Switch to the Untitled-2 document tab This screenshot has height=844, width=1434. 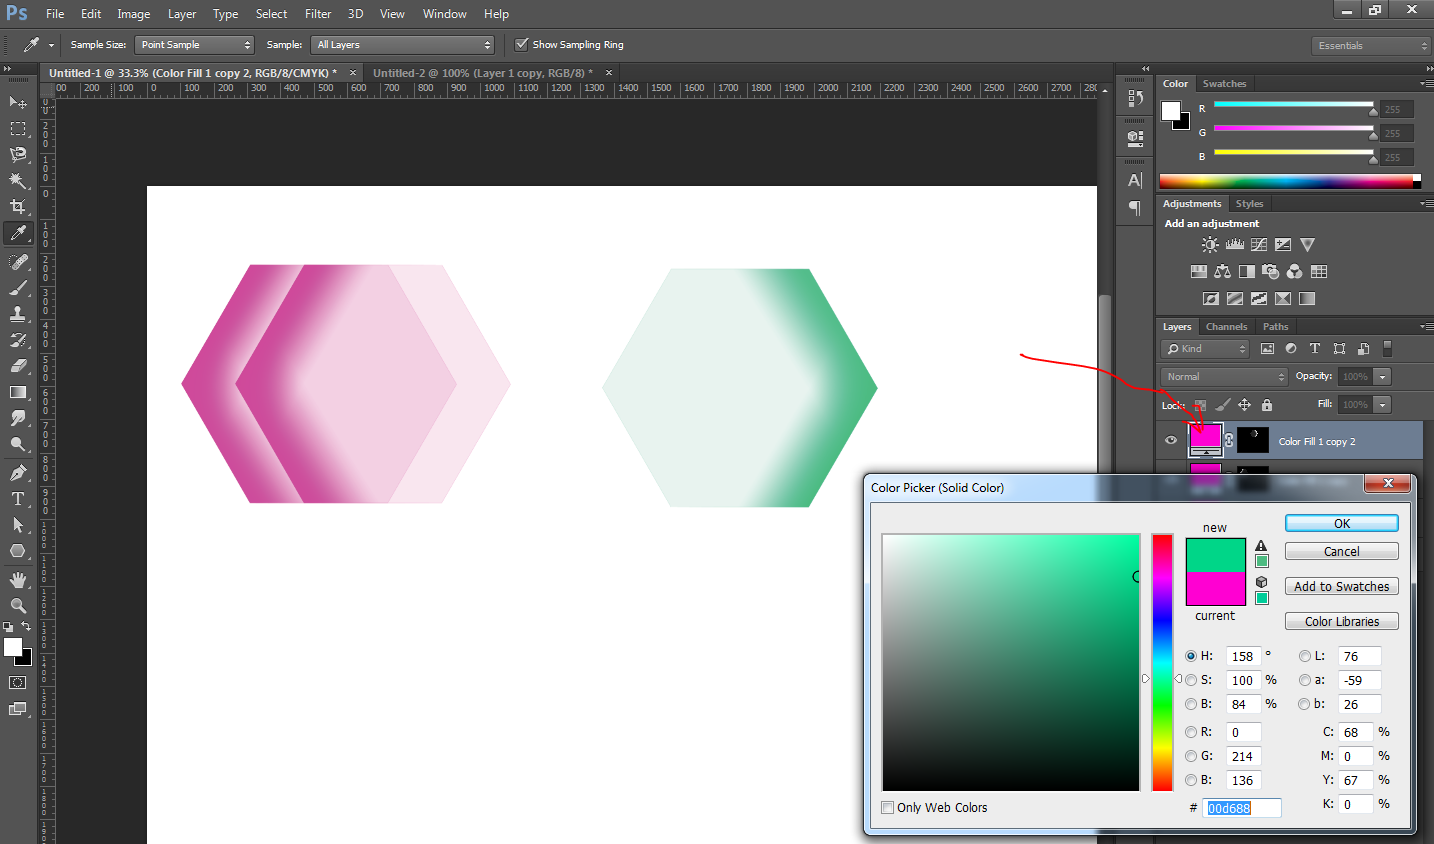483,73
